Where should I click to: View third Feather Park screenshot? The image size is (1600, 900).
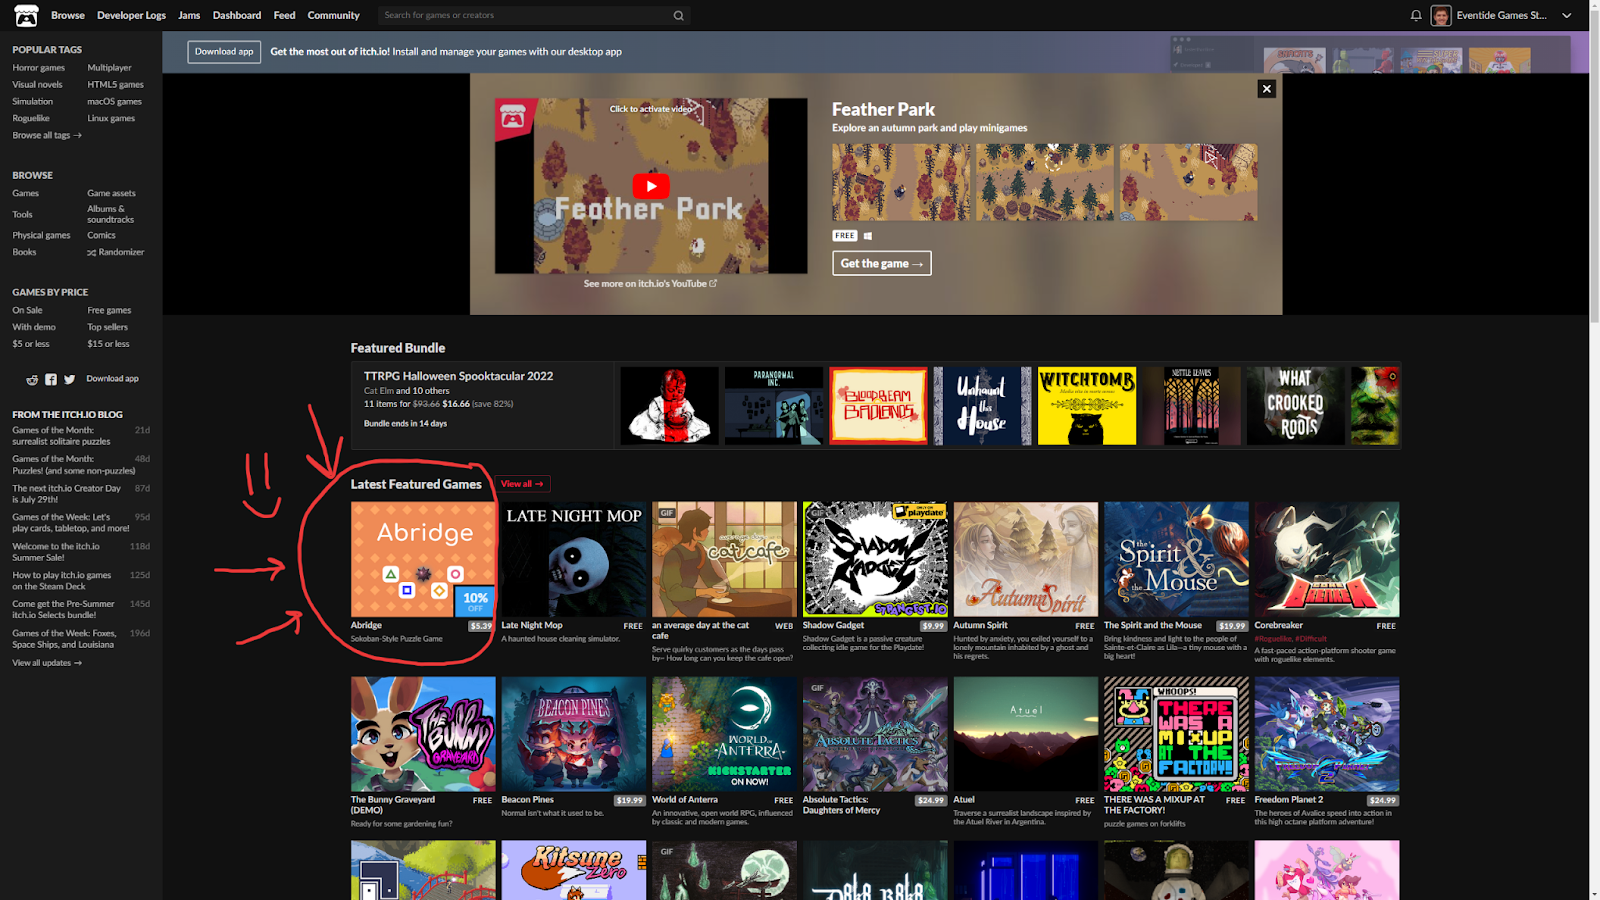(1188, 182)
